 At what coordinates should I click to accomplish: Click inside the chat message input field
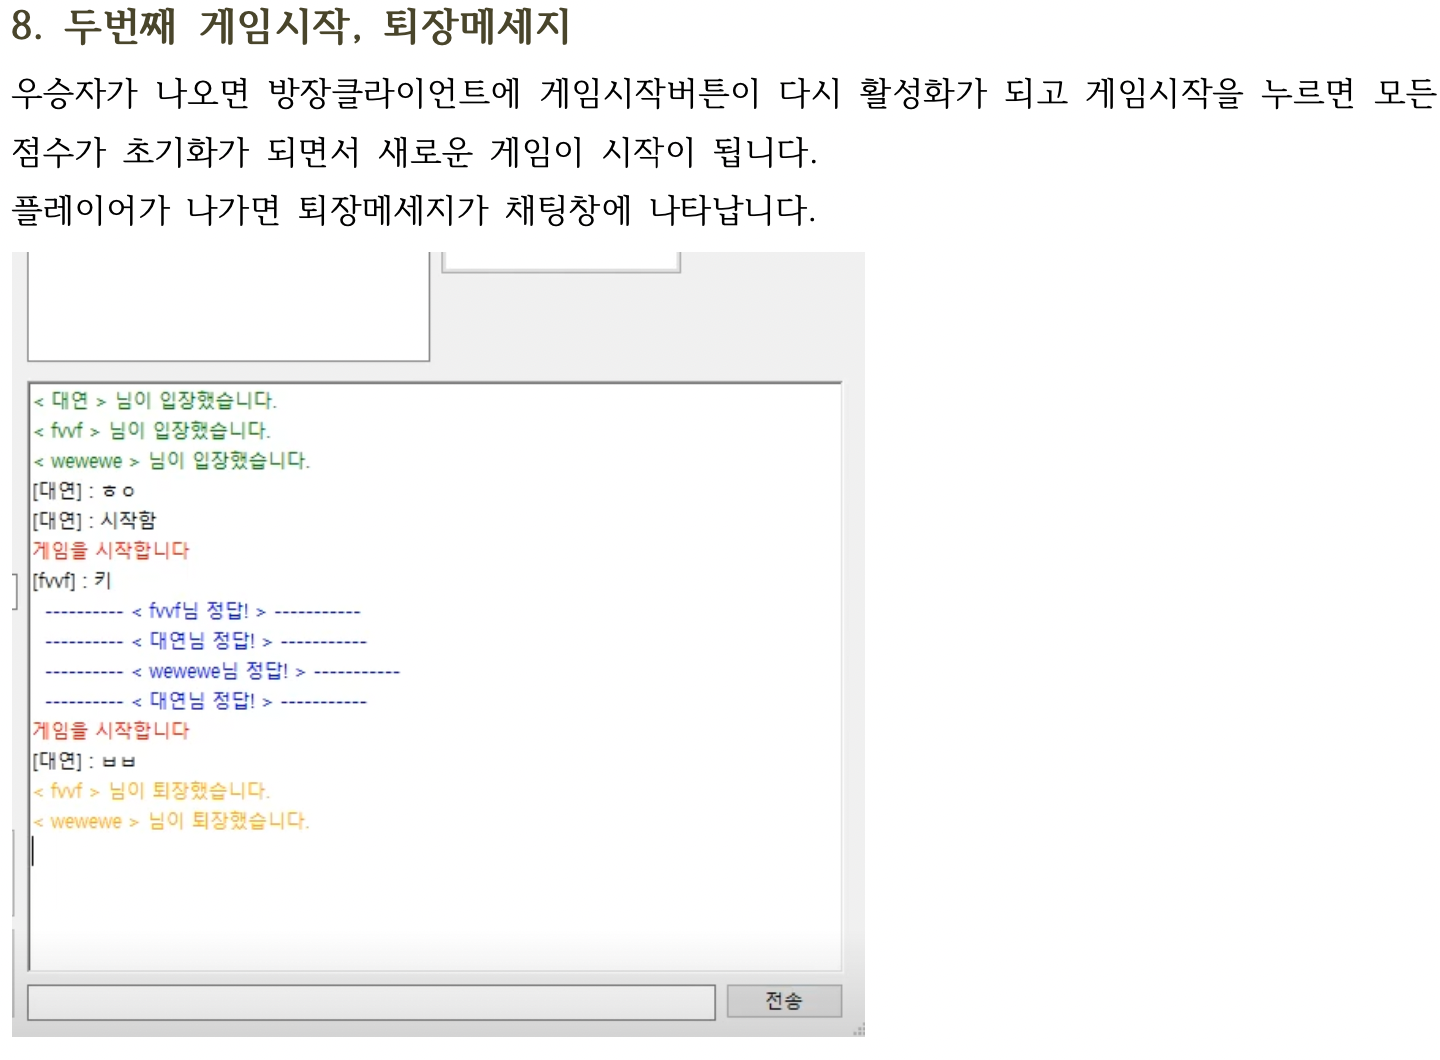pyautogui.click(x=370, y=1001)
